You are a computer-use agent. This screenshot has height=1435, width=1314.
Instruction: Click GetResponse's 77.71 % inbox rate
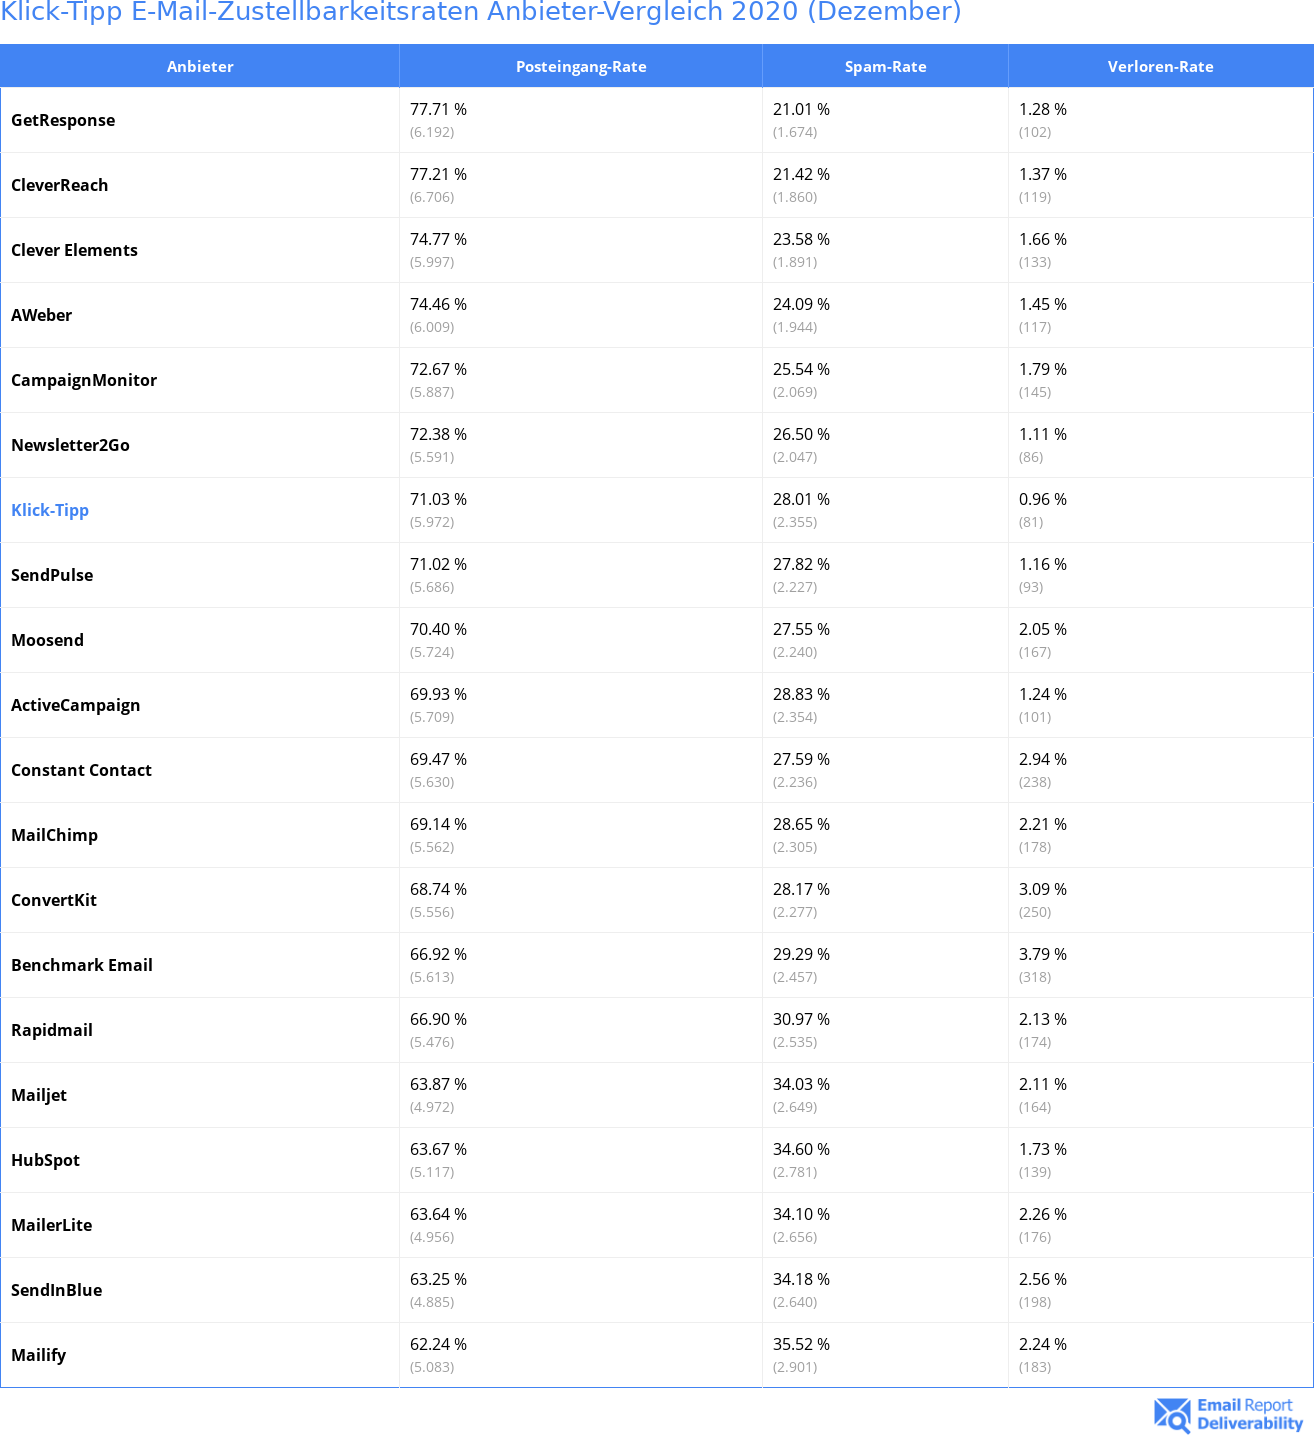(x=438, y=110)
